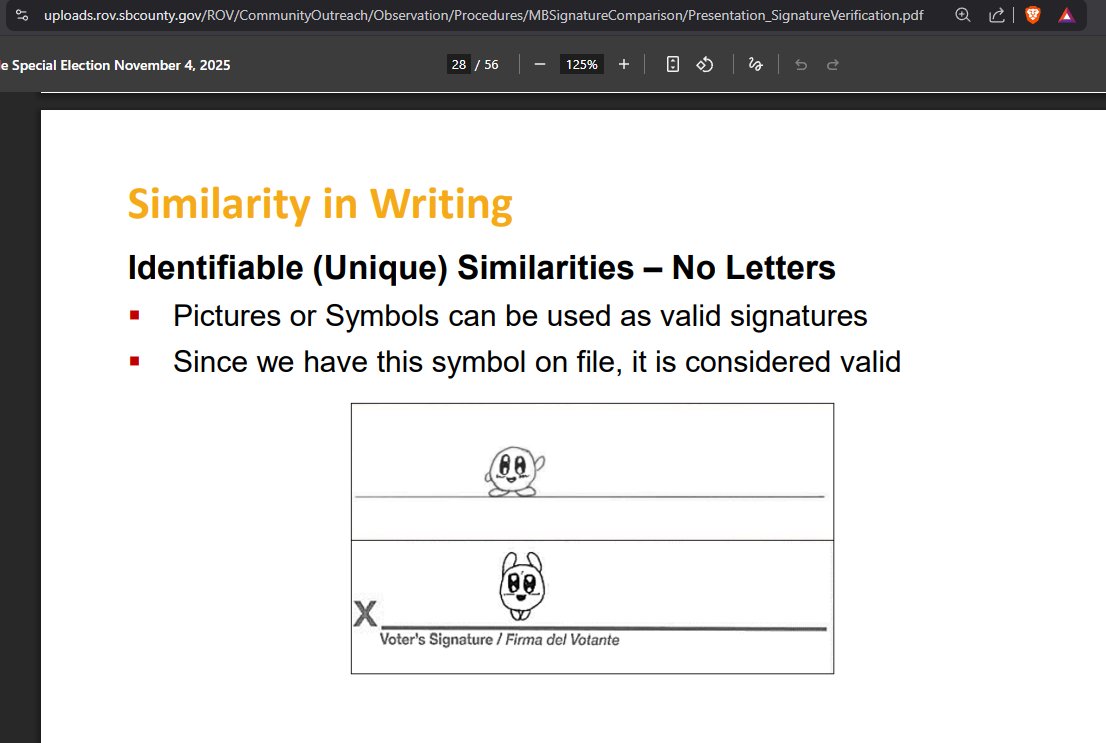Click 'Voter's Signature / Firma del Votante' label
The height and width of the screenshot is (743, 1106).
point(499,640)
